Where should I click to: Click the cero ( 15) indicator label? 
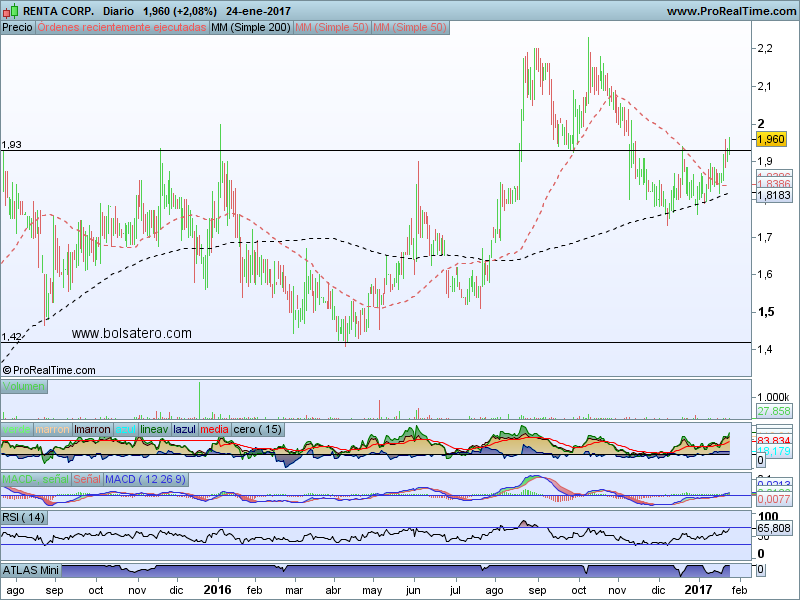pyautogui.click(x=258, y=430)
